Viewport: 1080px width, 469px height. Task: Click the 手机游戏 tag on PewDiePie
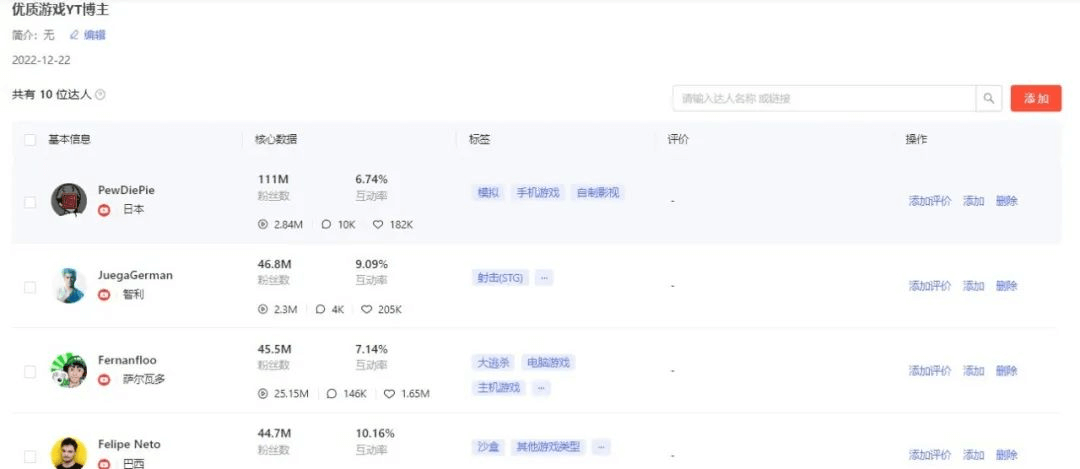click(x=538, y=193)
